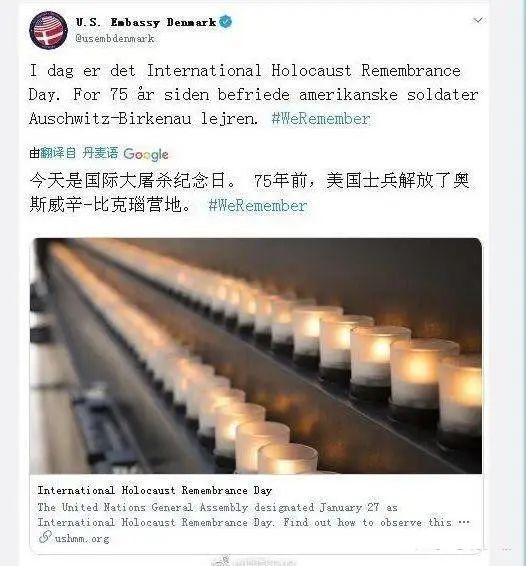Open #WeRemember hashtag in the Chinese translation

pos(258,206)
